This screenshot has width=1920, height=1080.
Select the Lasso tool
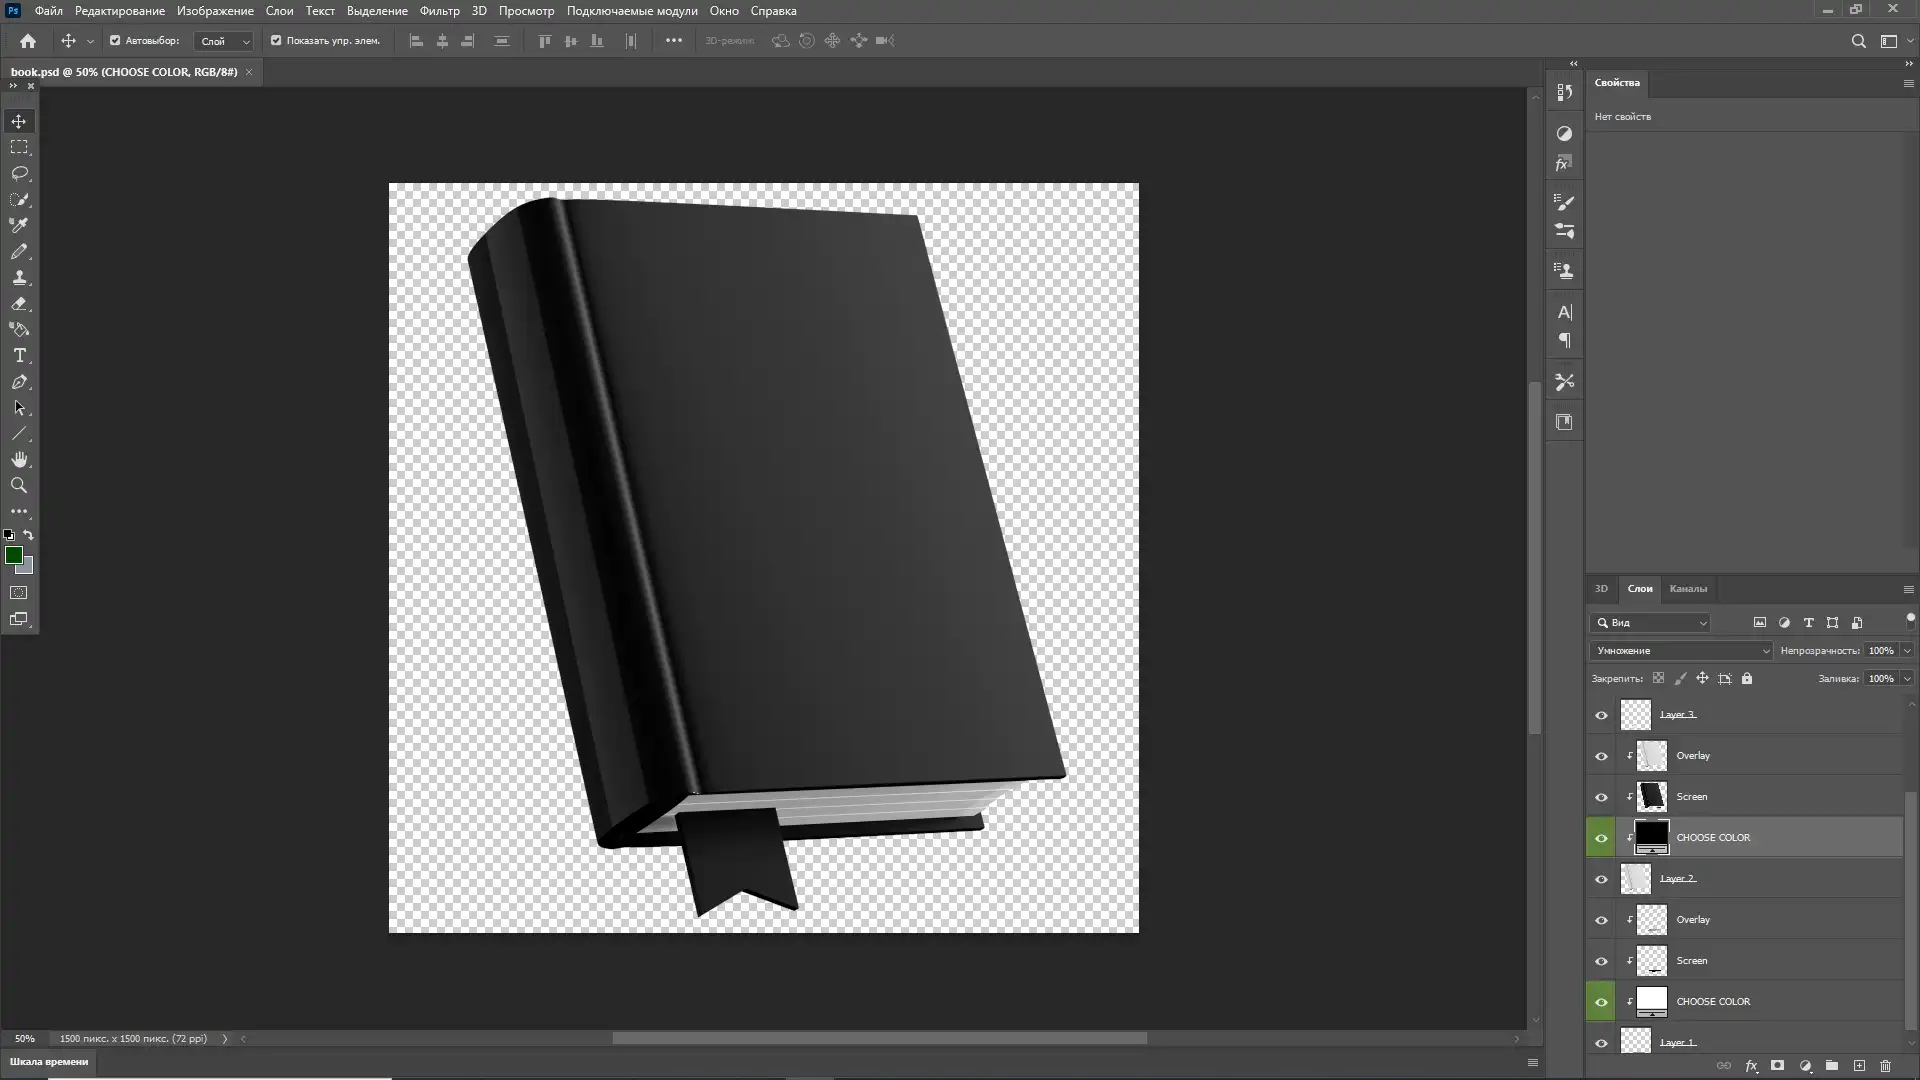[19, 173]
